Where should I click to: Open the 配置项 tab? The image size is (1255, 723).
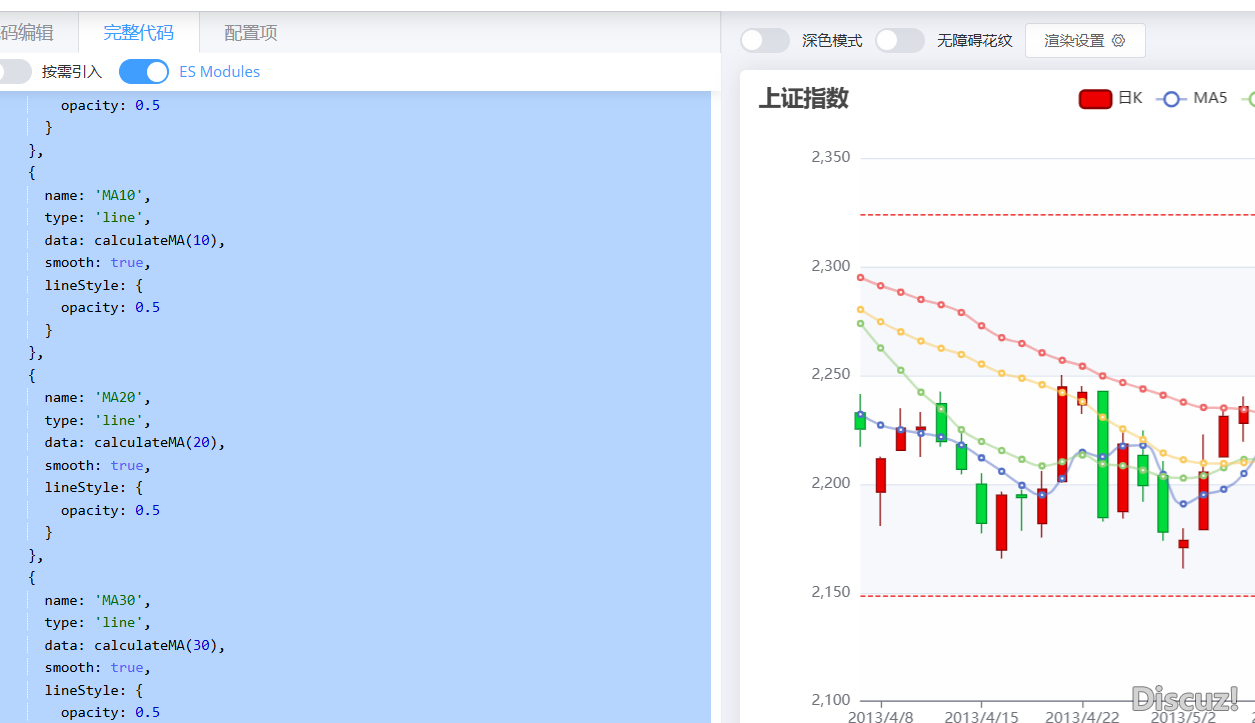(x=251, y=33)
